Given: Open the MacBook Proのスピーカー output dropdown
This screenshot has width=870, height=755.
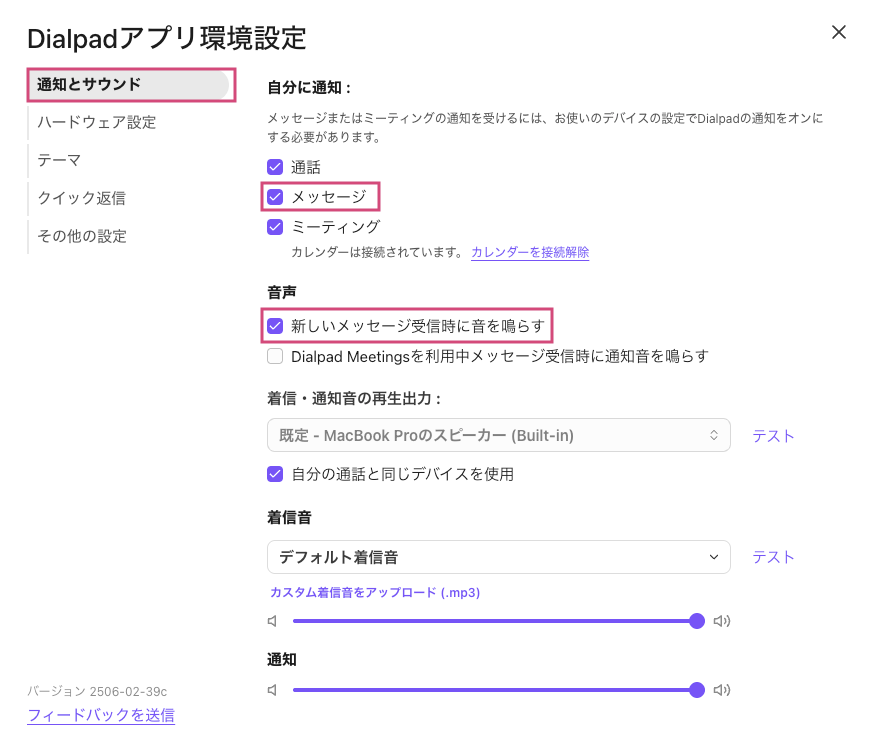Looking at the screenshot, I should click(498, 435).
